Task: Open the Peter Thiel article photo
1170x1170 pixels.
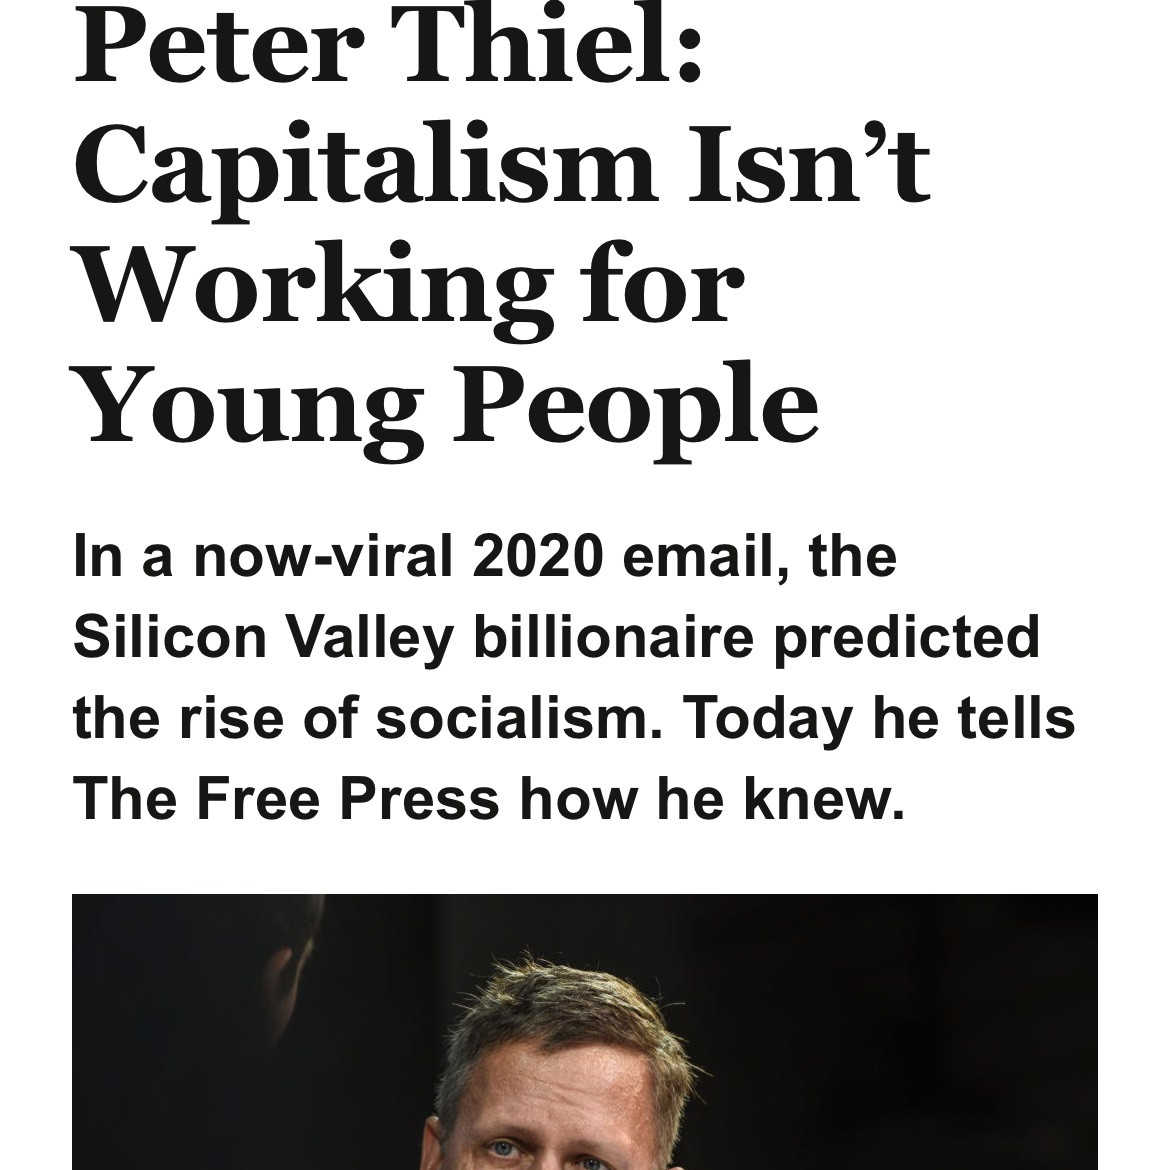Action: point(585,1031)
